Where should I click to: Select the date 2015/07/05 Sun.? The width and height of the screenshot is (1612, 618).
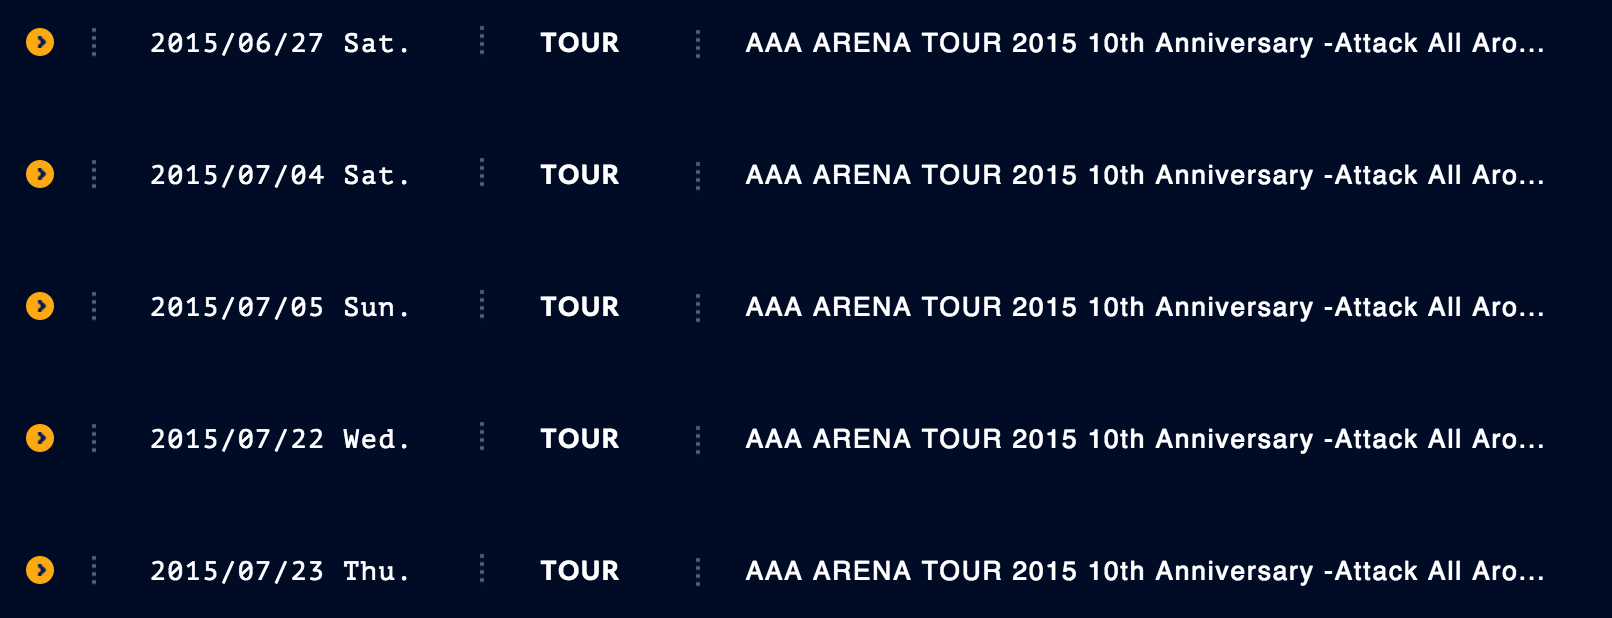click(x=279, y=307)
